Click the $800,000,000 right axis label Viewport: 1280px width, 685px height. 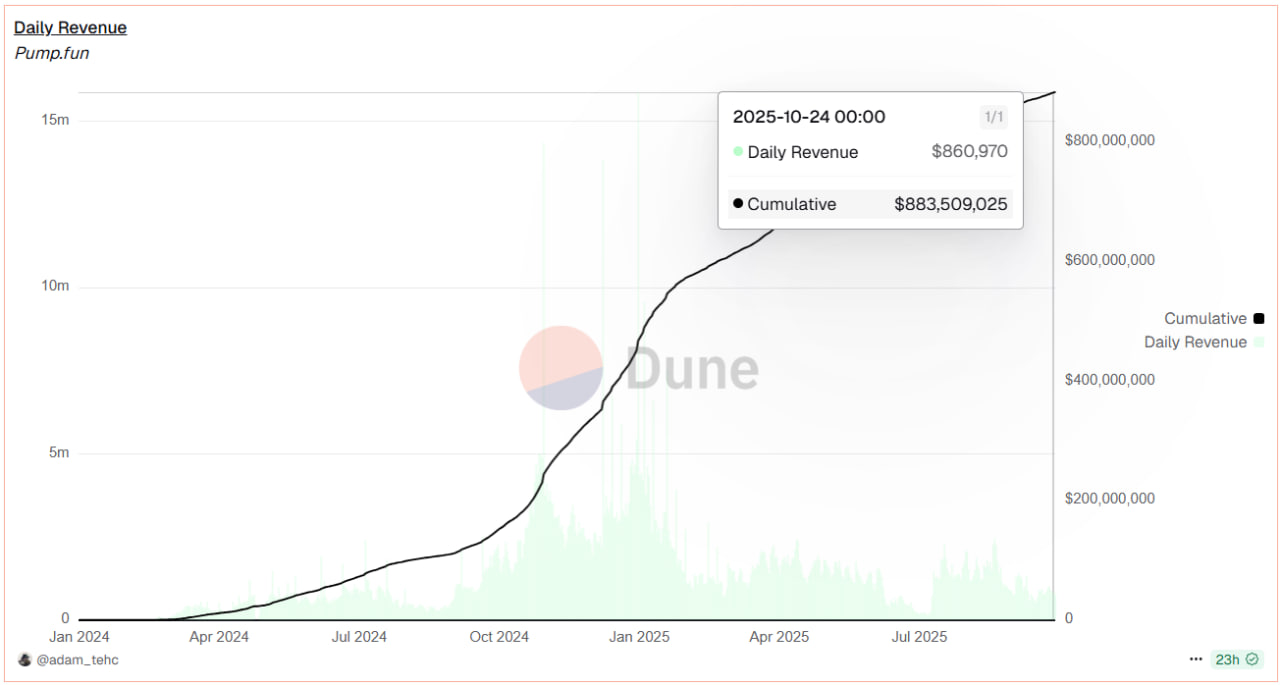tap(1110, 140)
